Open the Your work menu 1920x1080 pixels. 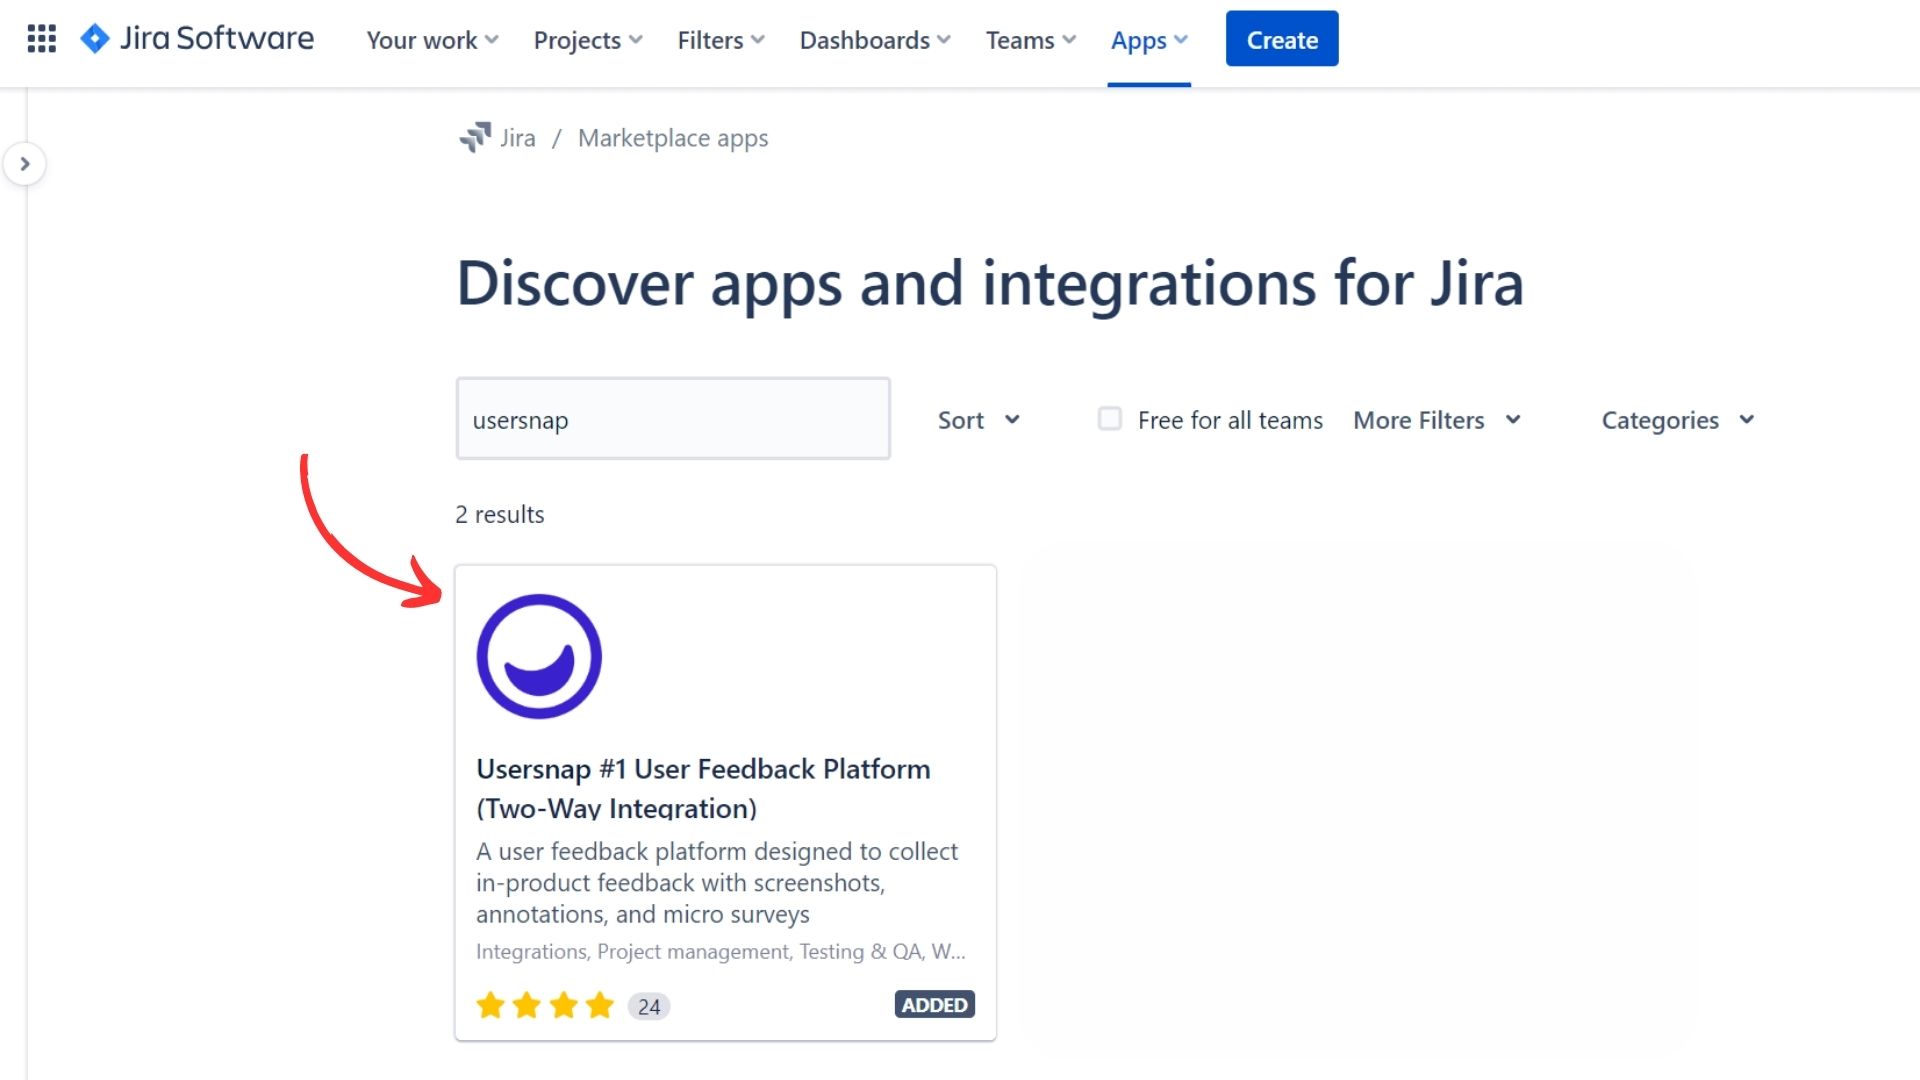(432, 40)
